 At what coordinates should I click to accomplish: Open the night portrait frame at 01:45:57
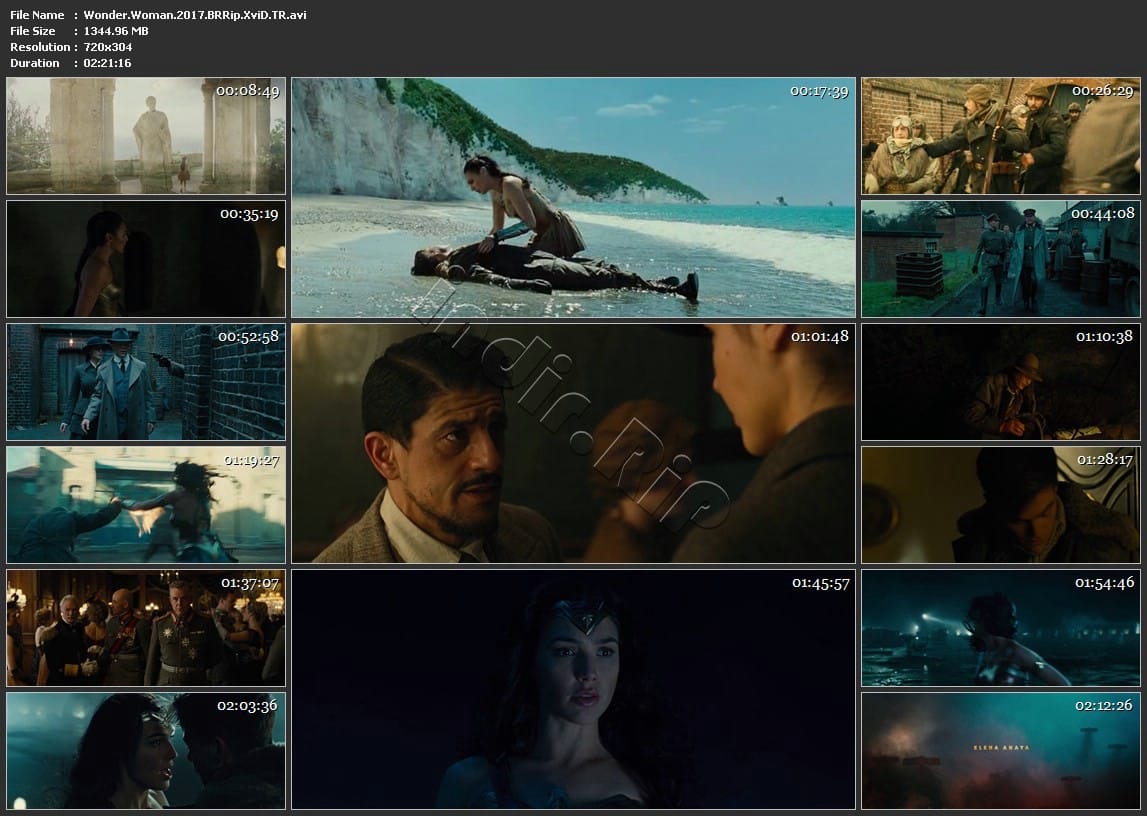574,690
